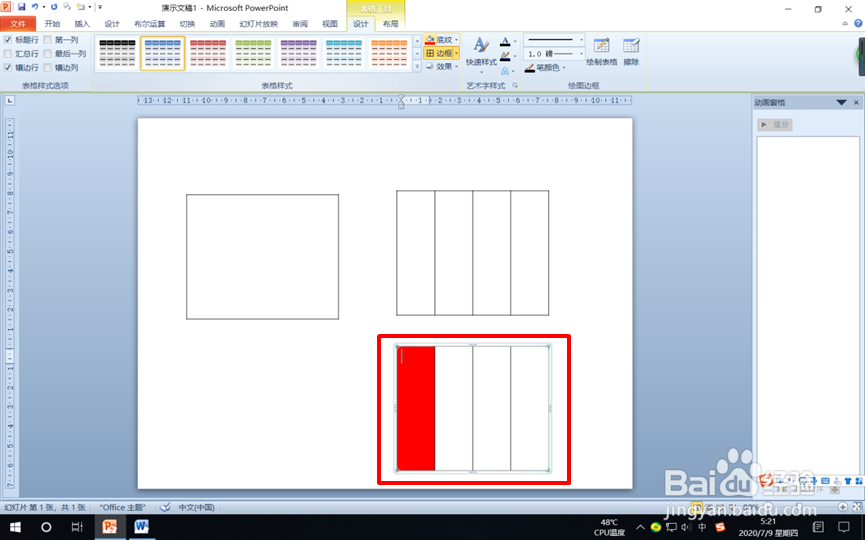The image size is (865, 540).
Task: Open the notification center icon
Action: point(843,527)
